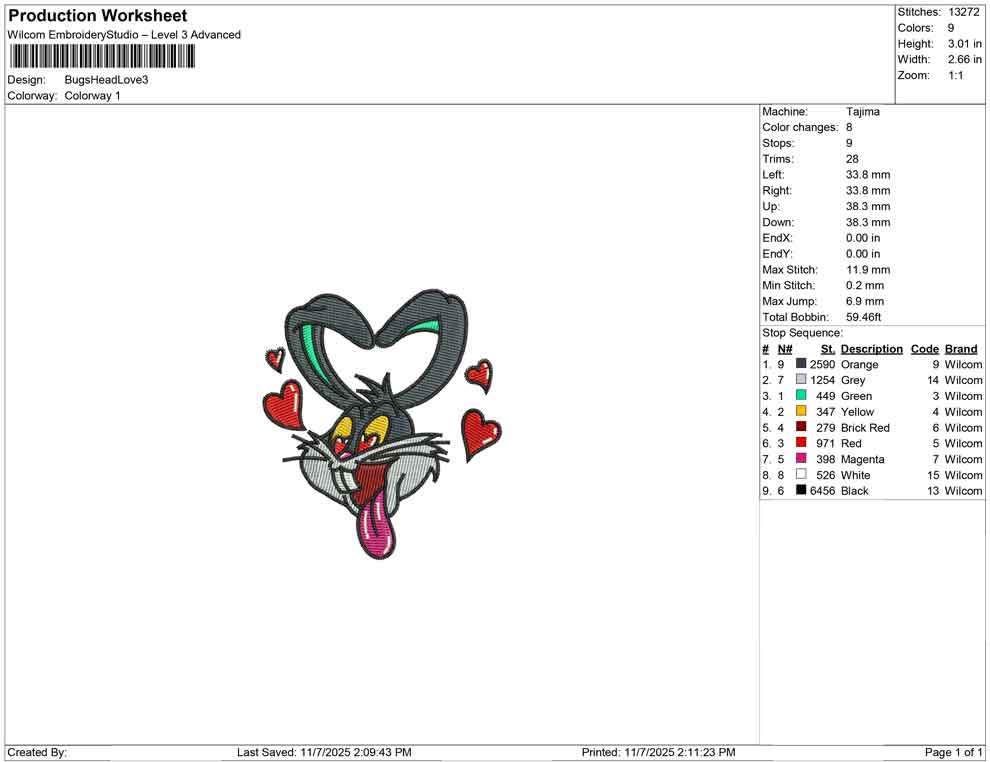Viewport: 990px width, 762px height.
Task: Click the Red thread swatch at stop 6
Action: click(x=799, y=443)
